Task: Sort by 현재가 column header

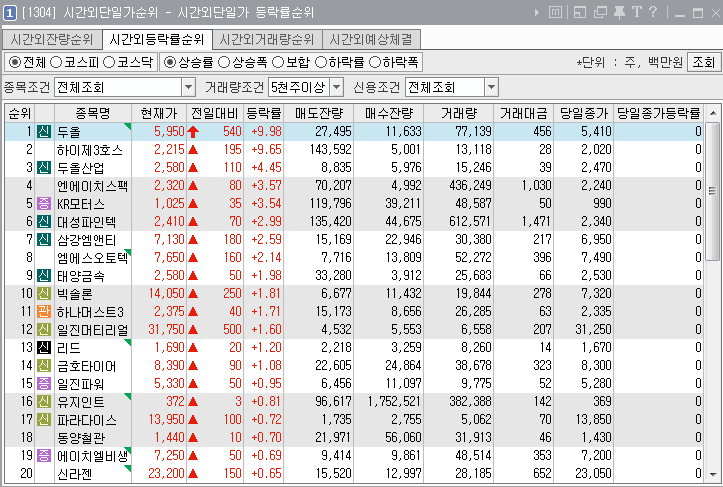Action: click(159, 113)
